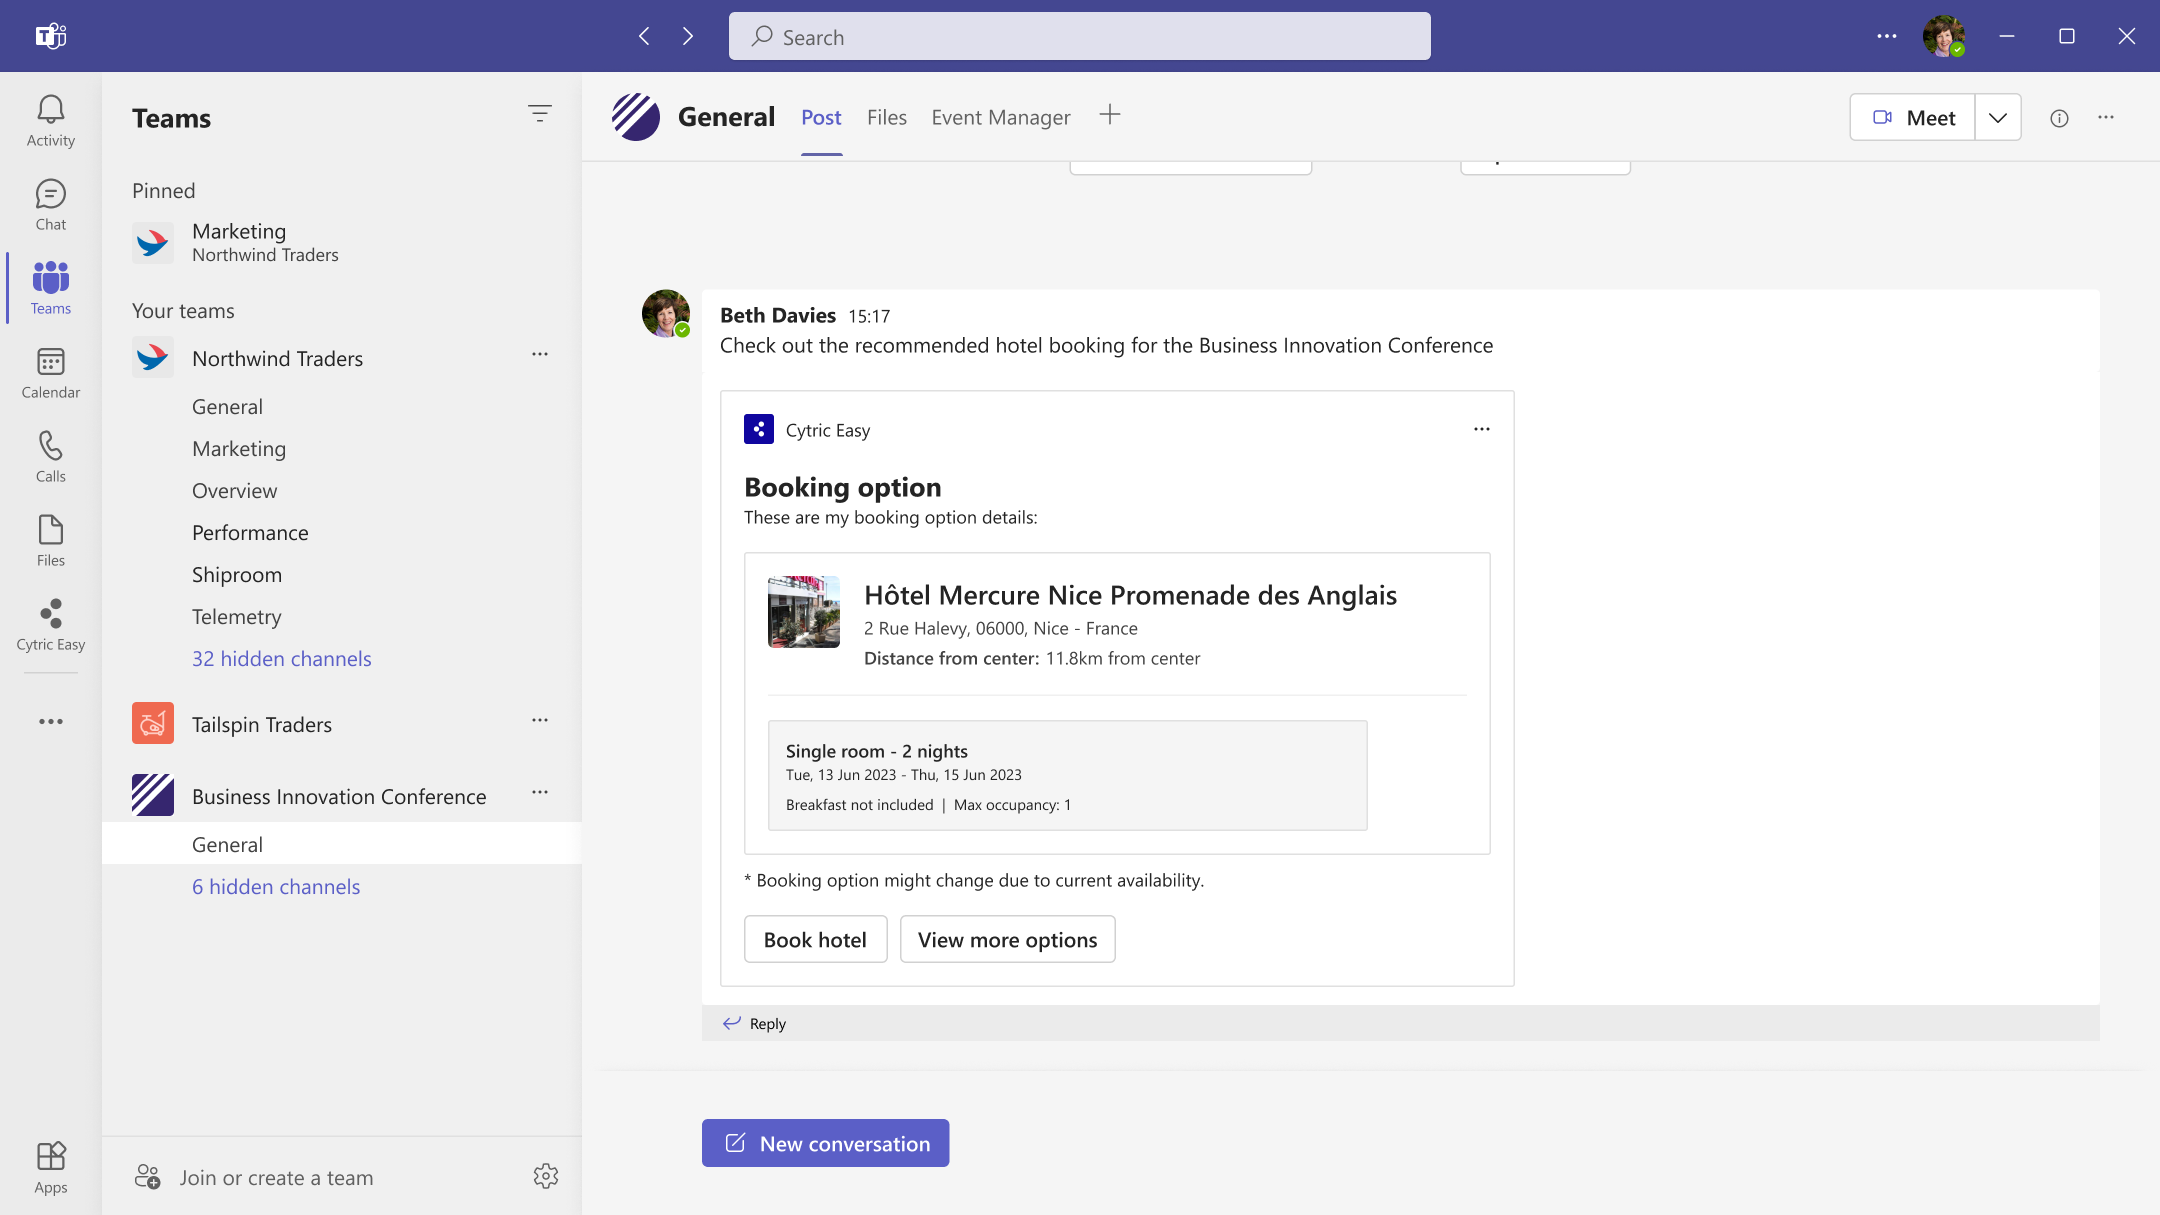Click View more options button
The height and width of the screenshot is (1215, 2160).
coord(1006,939)
